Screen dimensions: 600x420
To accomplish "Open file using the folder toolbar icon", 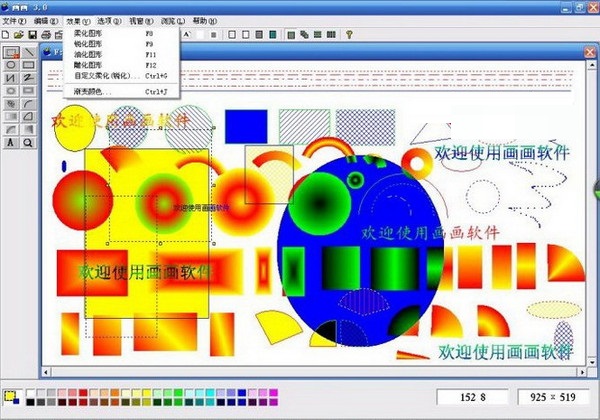I will pyautogui.click(x=21, y=34).
